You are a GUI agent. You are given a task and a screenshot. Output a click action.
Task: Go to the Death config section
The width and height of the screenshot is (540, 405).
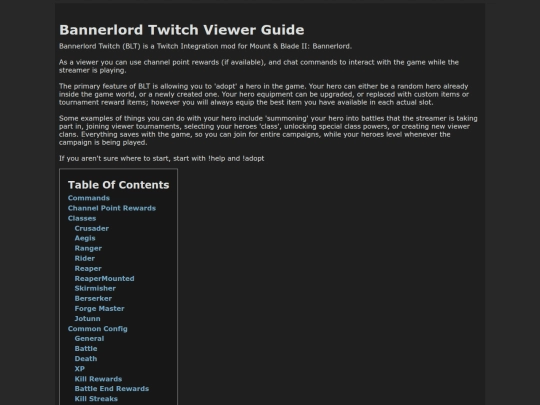tap(86, 359)
